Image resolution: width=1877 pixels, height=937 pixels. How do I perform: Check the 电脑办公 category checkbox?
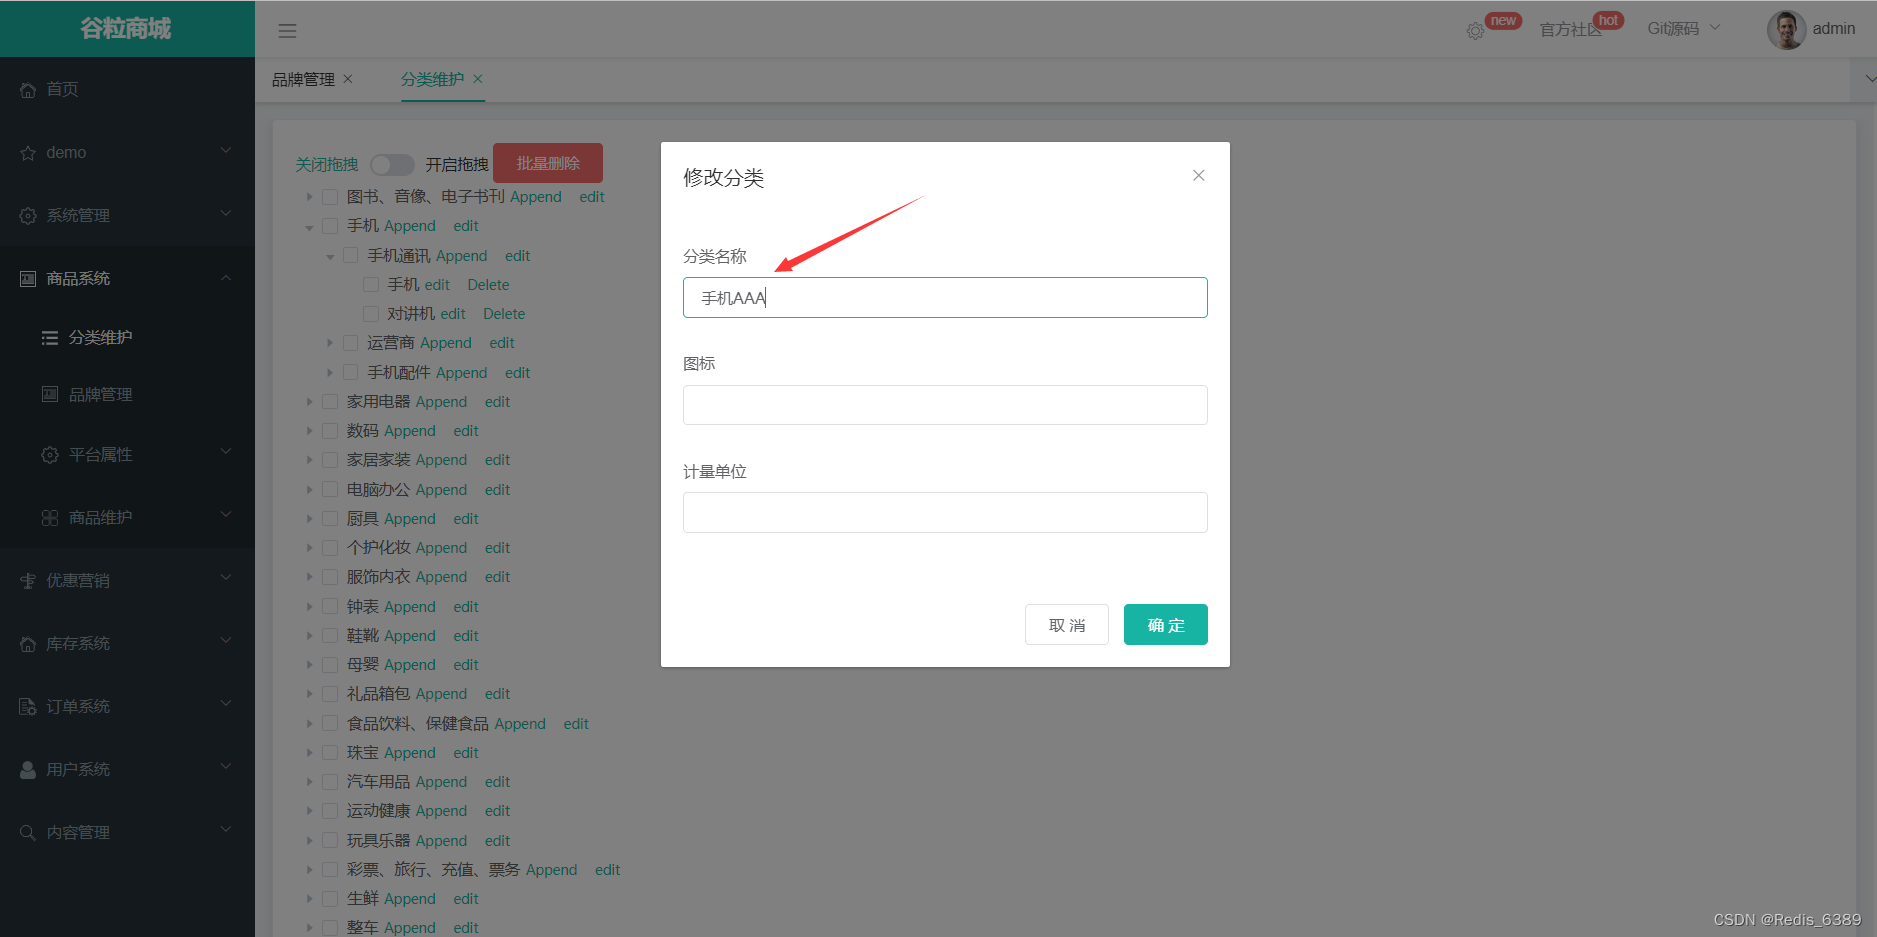pos(330,490)
